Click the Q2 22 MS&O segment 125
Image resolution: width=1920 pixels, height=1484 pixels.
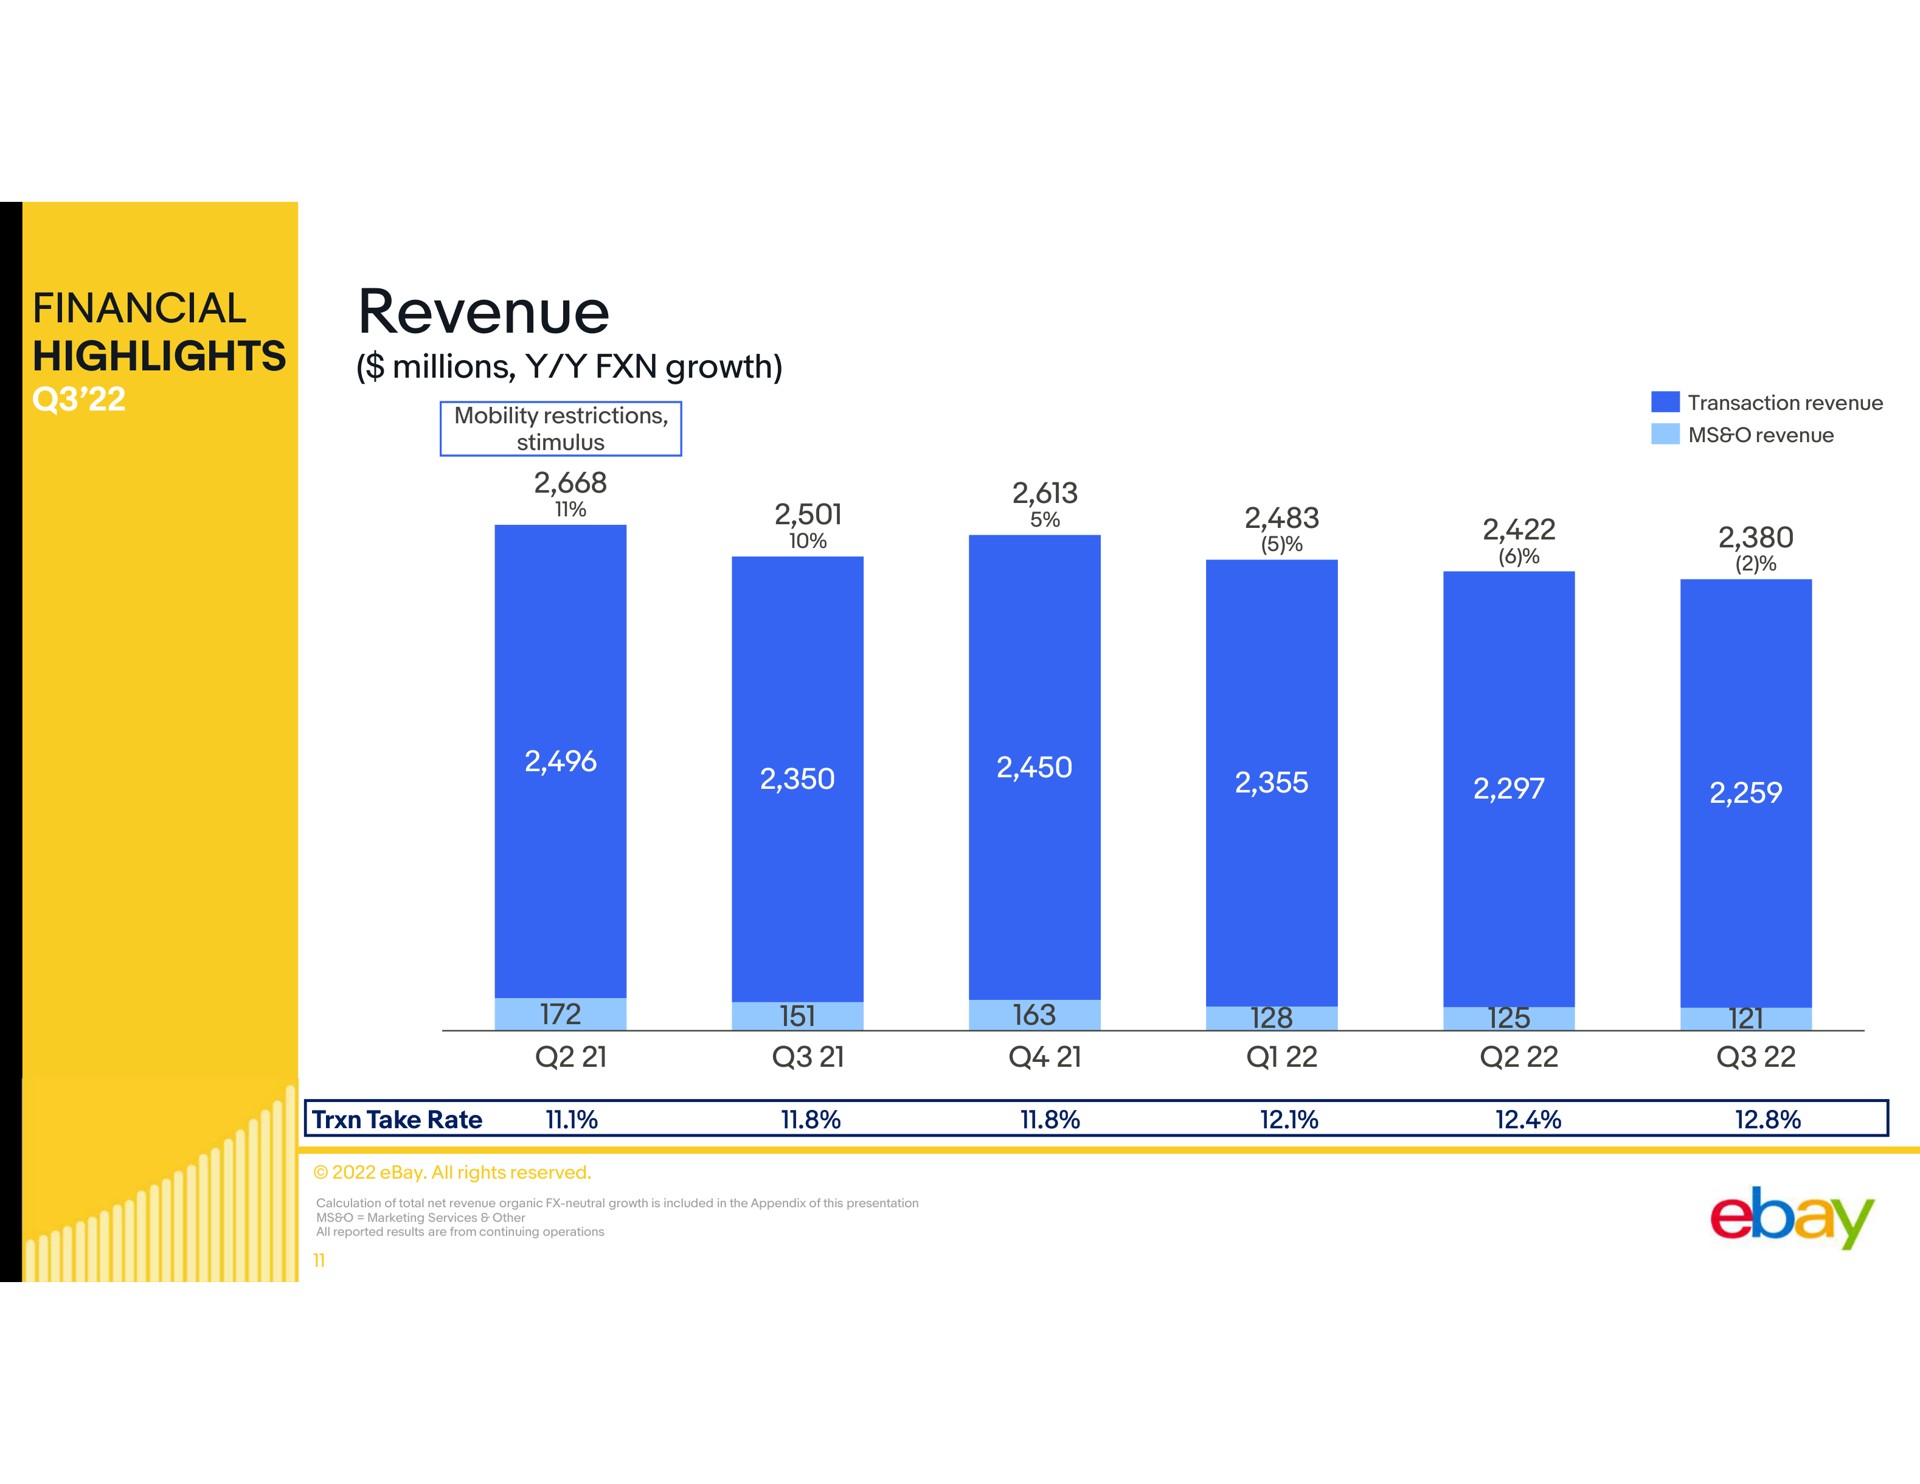[x=1509, y=1018]
